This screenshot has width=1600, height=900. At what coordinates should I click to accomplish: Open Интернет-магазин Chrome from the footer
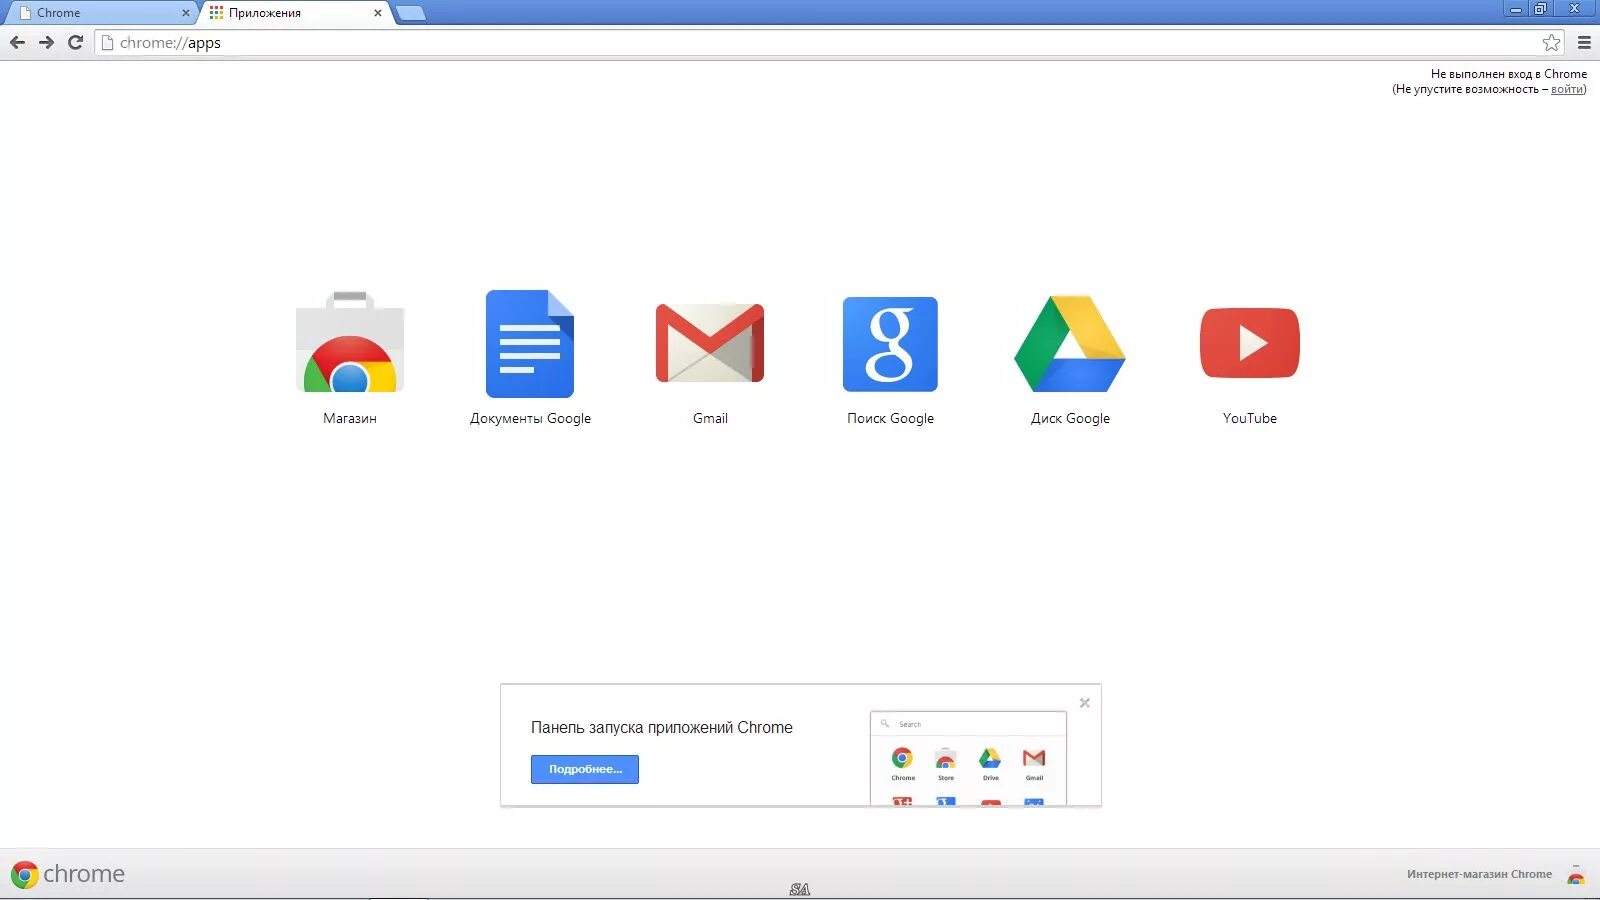click(x=1477, y=873)
